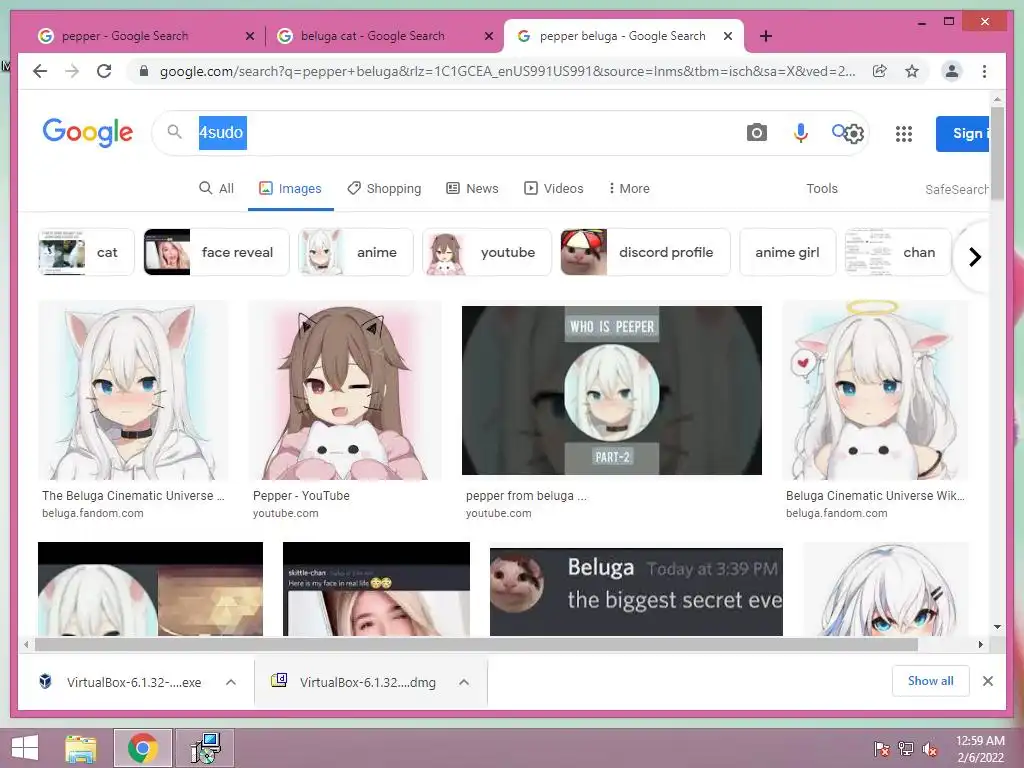Viewport: 1024px width, 768px height.
Task: Click Chrome icon in taskbar
Action: [142, 748]
